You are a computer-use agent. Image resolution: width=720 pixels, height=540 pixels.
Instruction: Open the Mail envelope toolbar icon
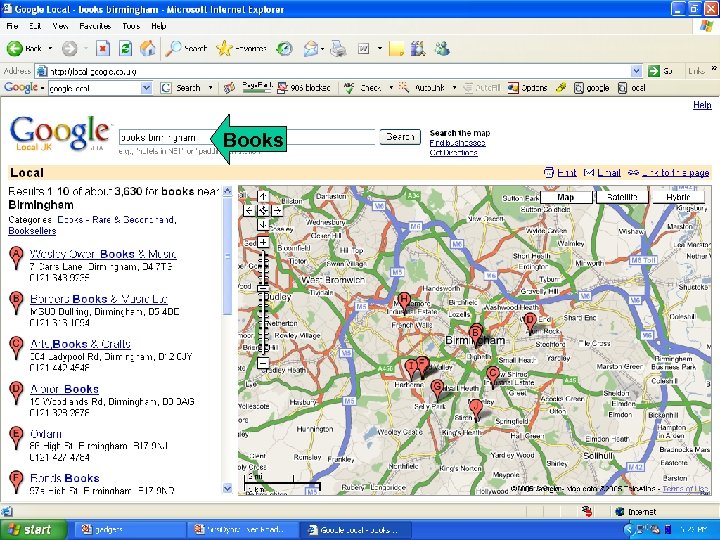click(311, 48)
